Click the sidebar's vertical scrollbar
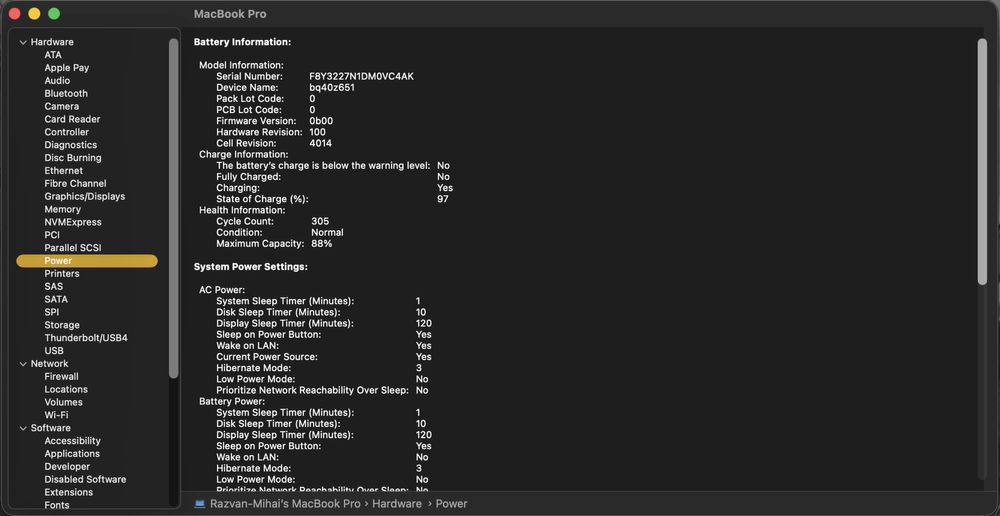The height and width of the screenshot is (516, 1000). point(174,200)
